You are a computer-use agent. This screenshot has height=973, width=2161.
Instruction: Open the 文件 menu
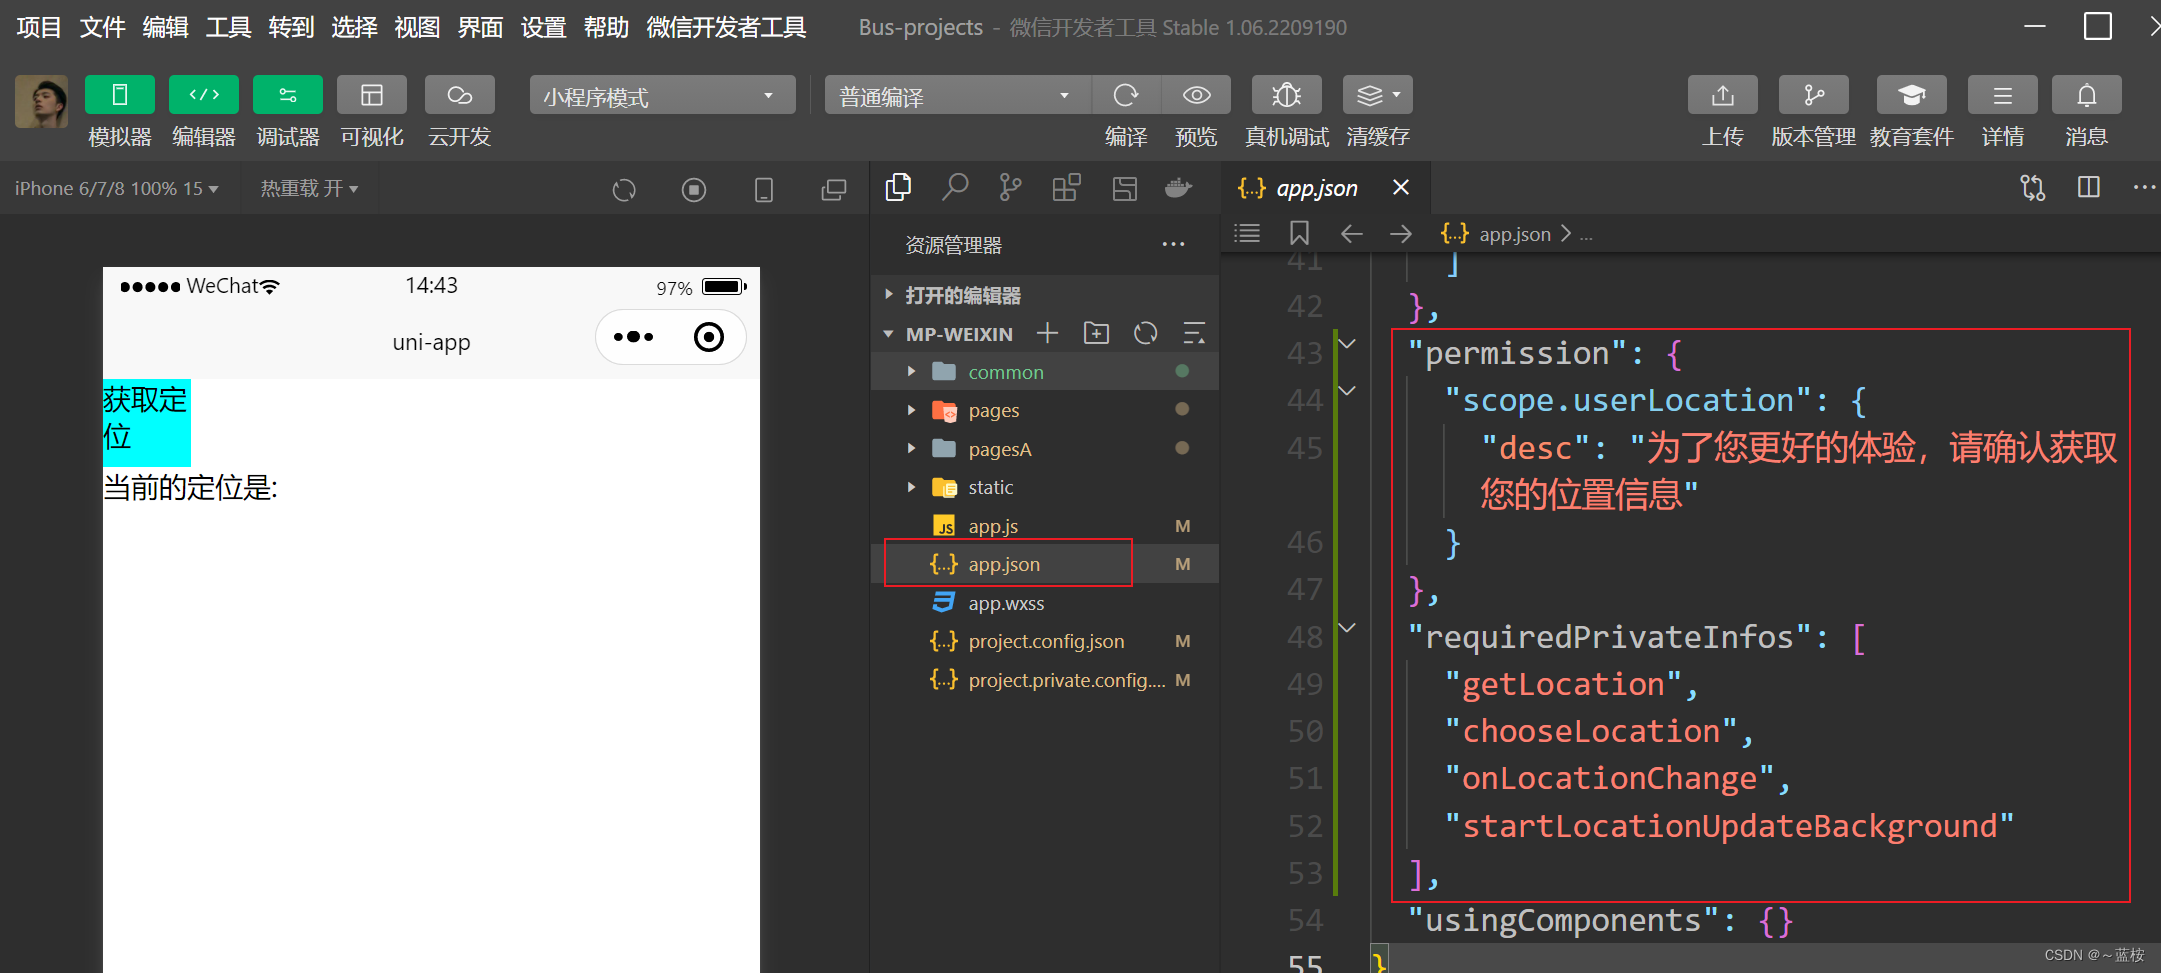102,27
